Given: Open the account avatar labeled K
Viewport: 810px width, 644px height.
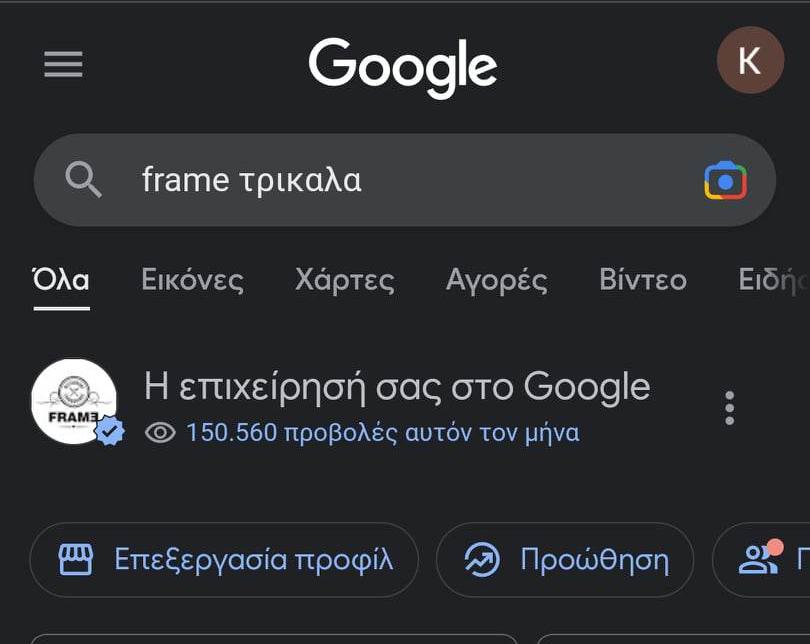Looking at the screenshot, I should point(750,61).
